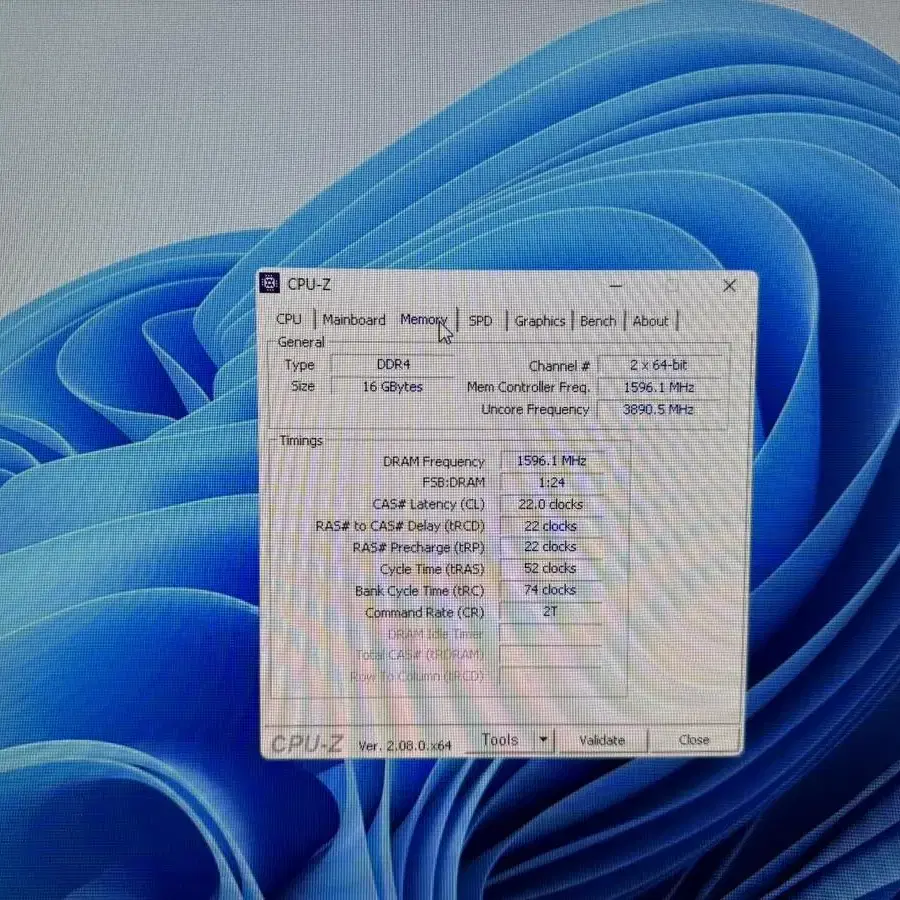Select the FSB:DRAM value 1:24
Screen dimensions: 900x900
click(x=551, y=482)
